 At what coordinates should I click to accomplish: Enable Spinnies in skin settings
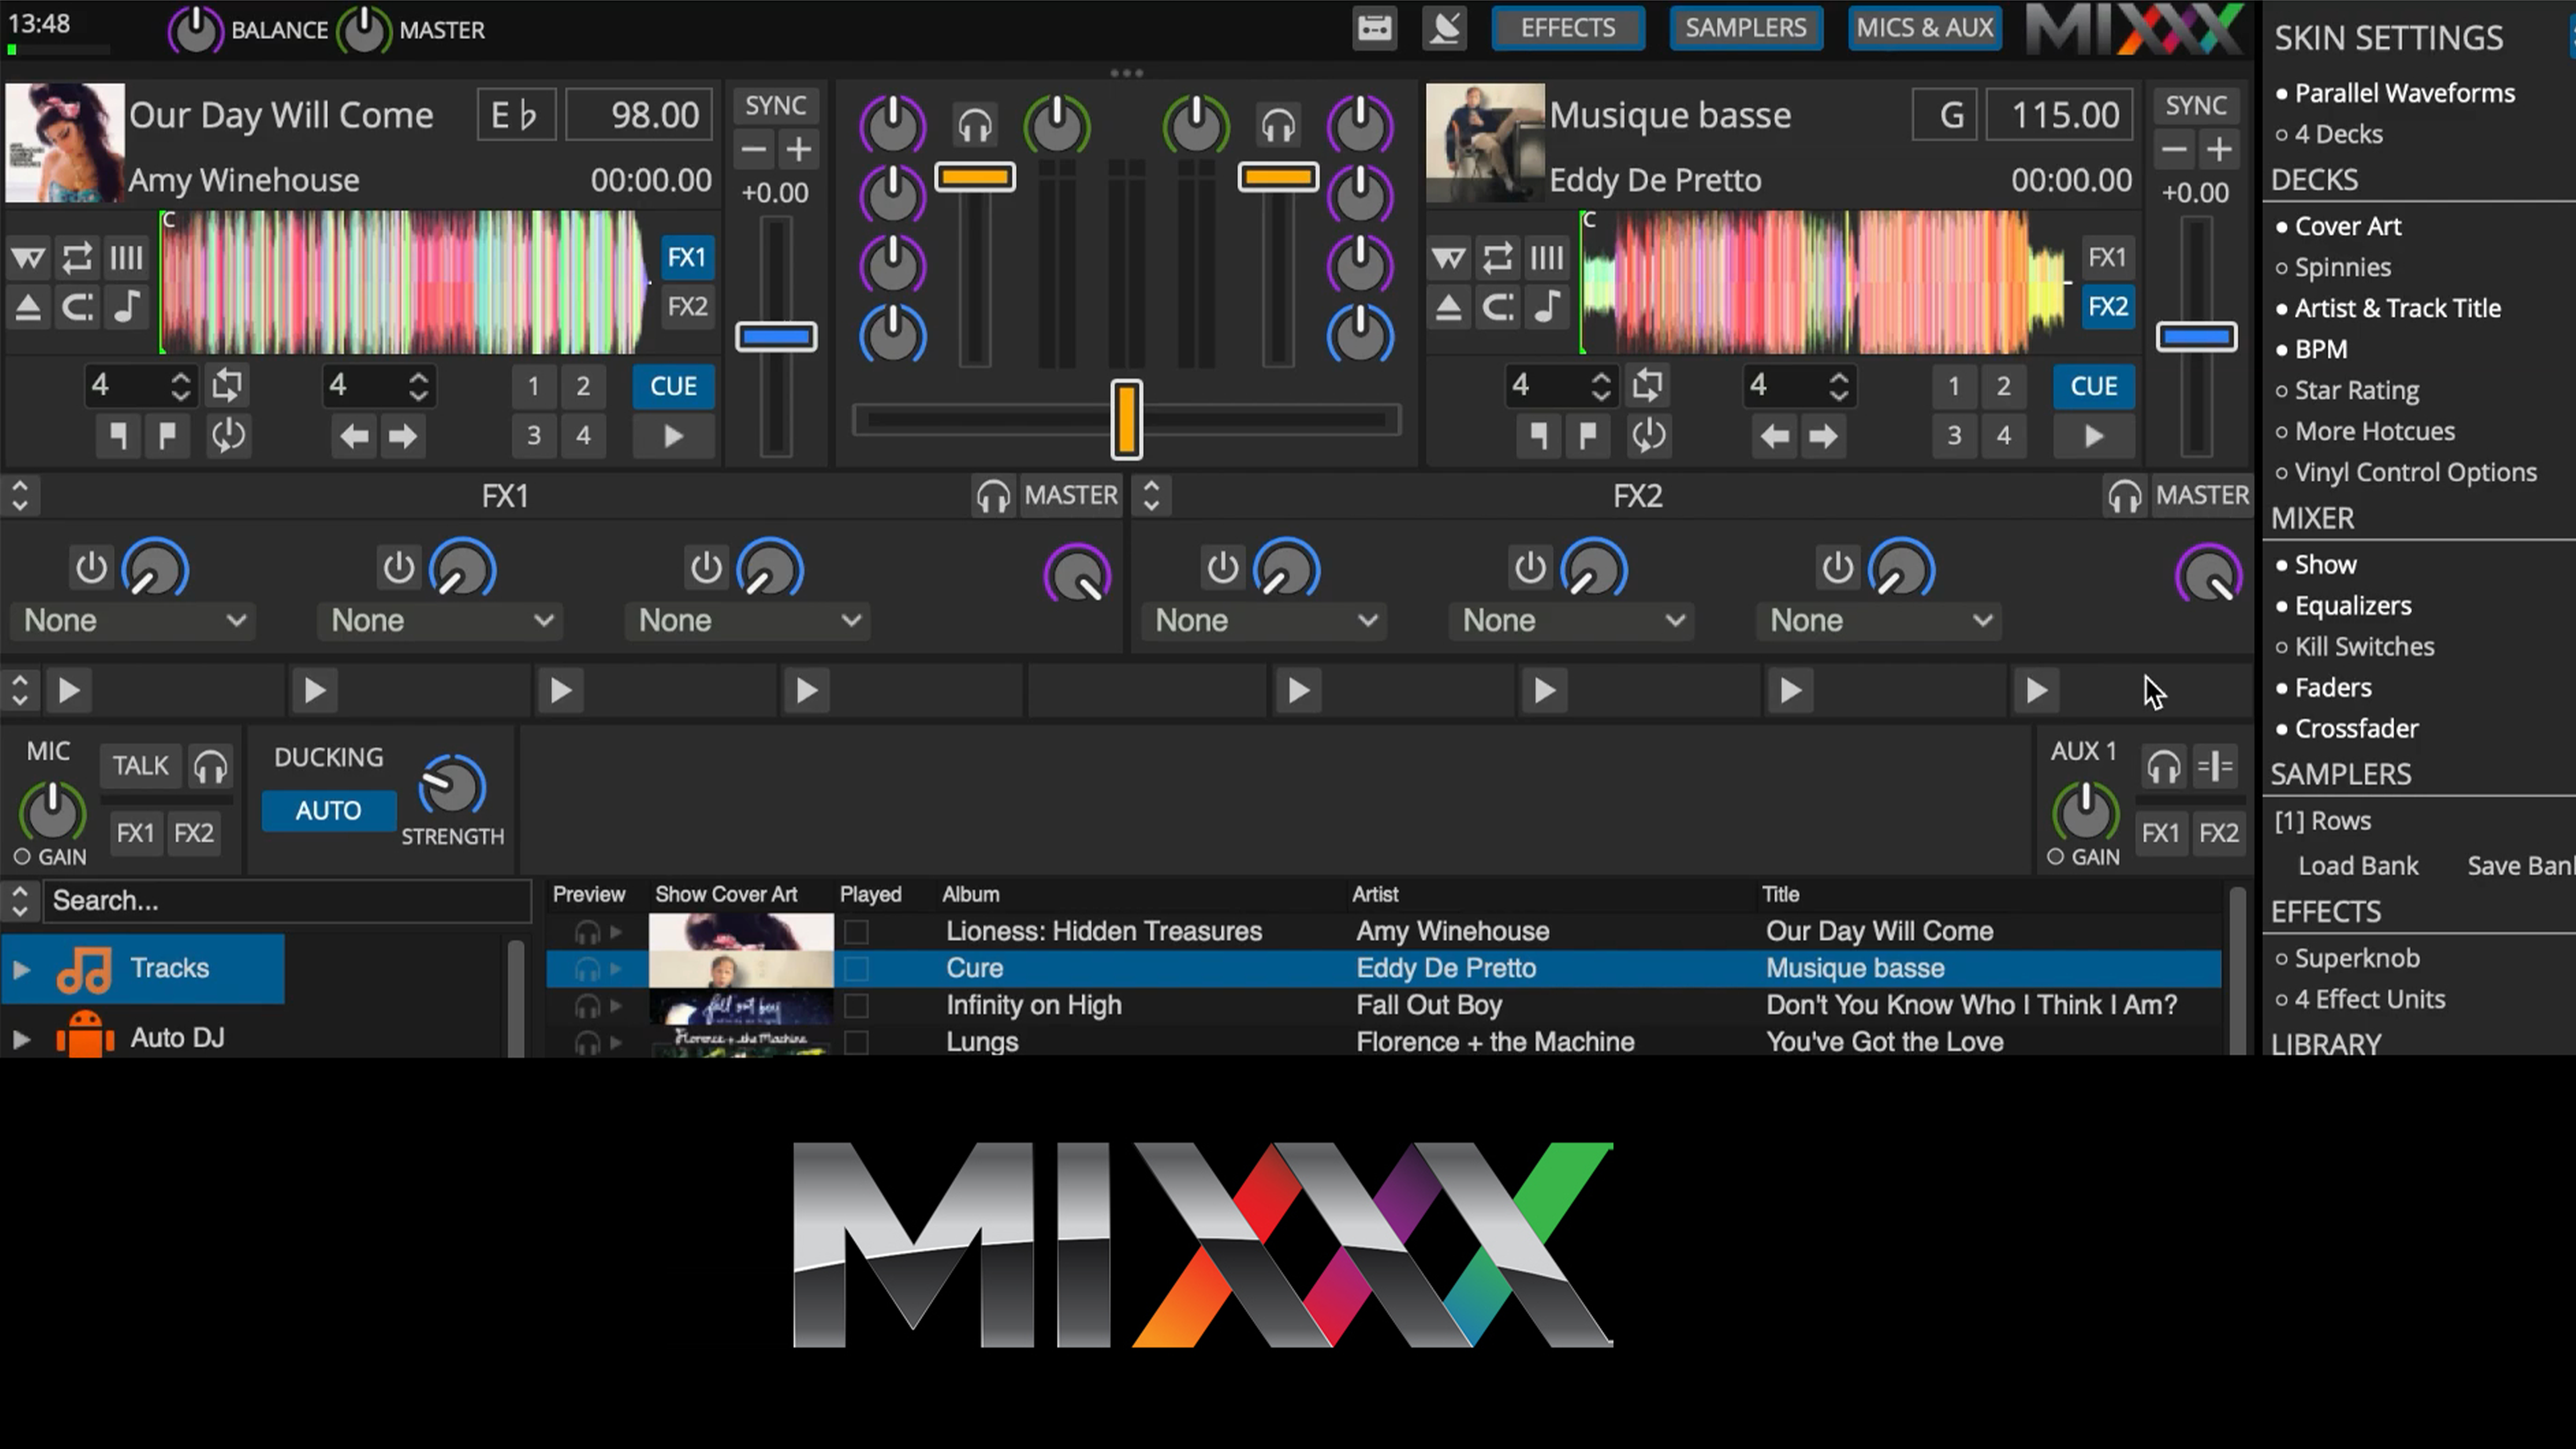(x=2333, y=267)
